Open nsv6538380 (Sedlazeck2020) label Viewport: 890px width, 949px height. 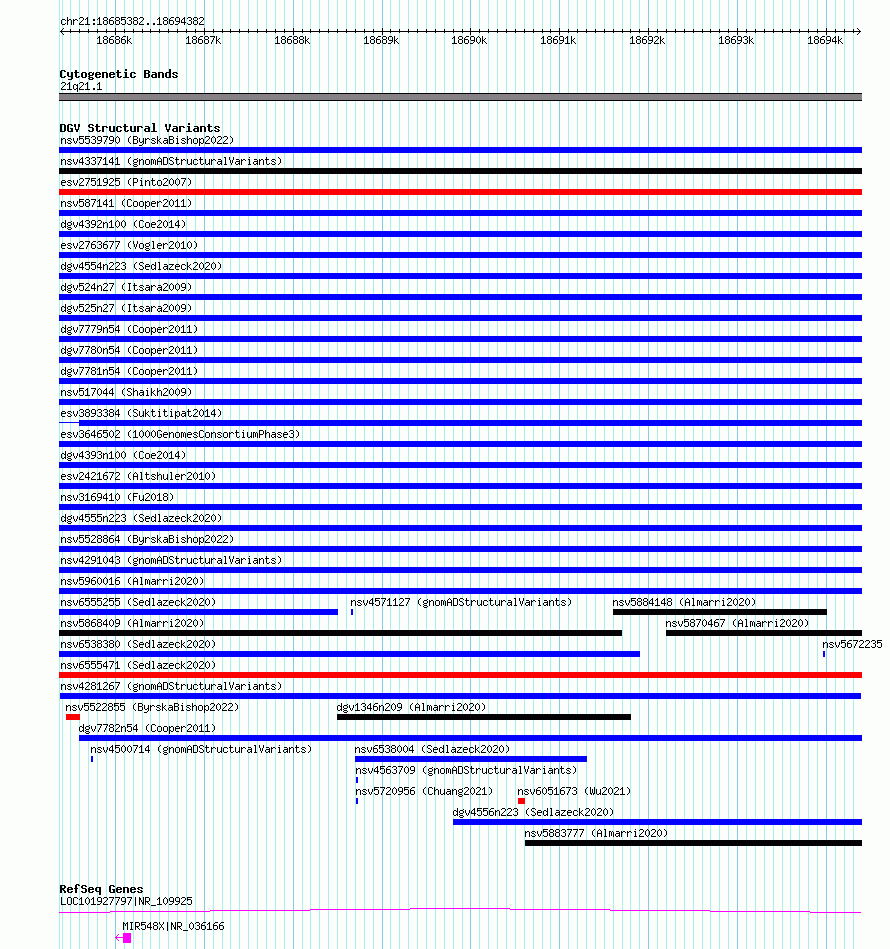138,645
